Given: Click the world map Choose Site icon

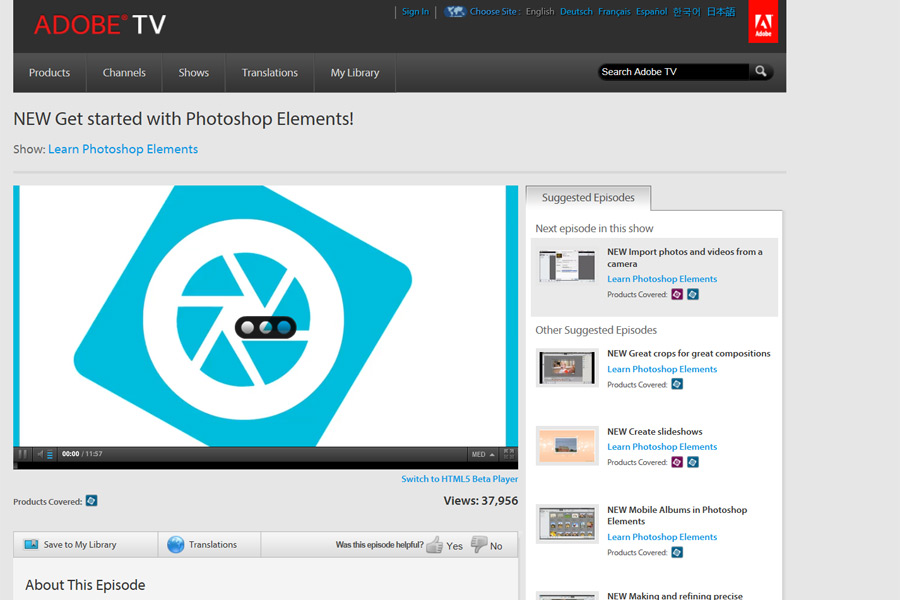Looking at the screenshot, I should (455, 12).
